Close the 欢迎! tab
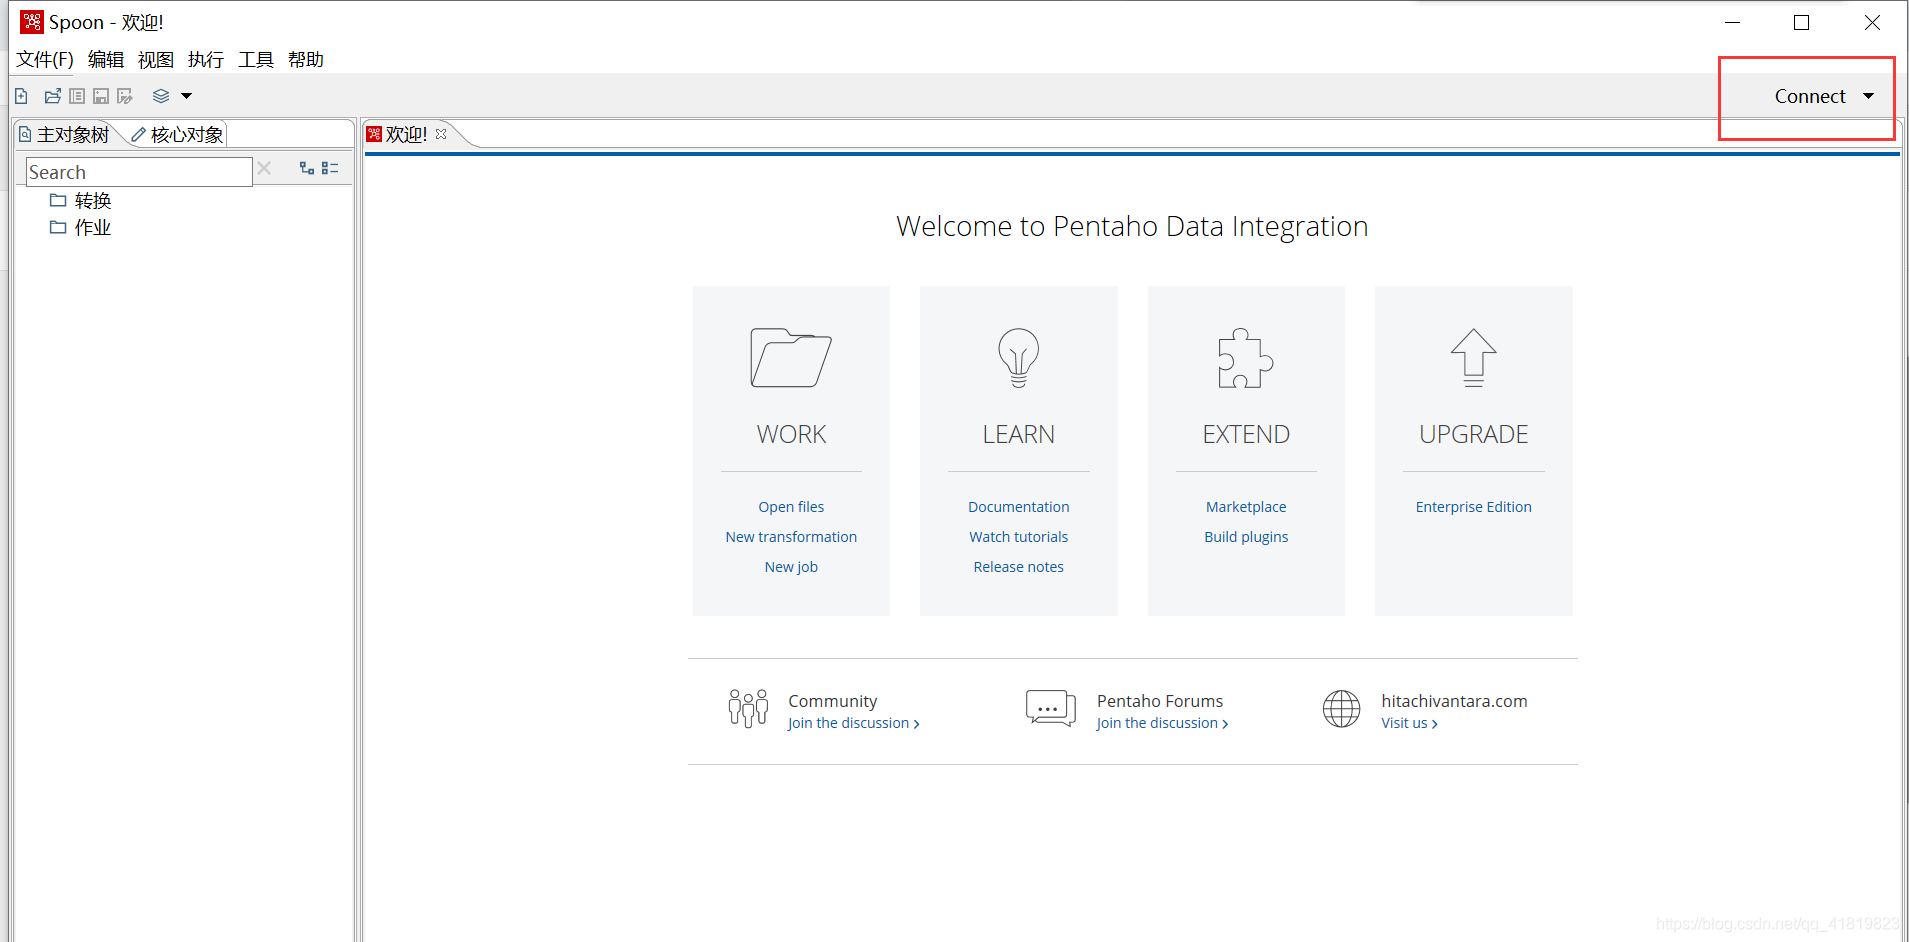1909x942 pixels. pos(441,134)
